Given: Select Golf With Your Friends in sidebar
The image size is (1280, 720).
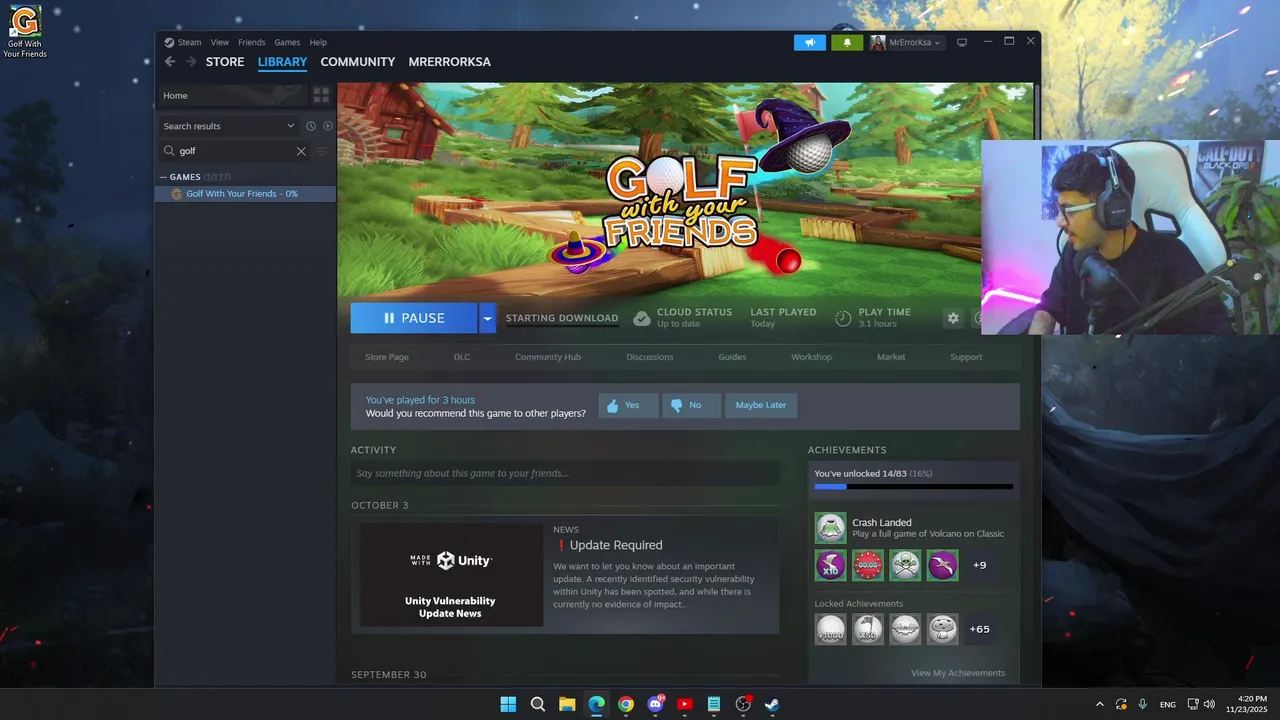Looking at the screenshot, I should coord(245,194).
